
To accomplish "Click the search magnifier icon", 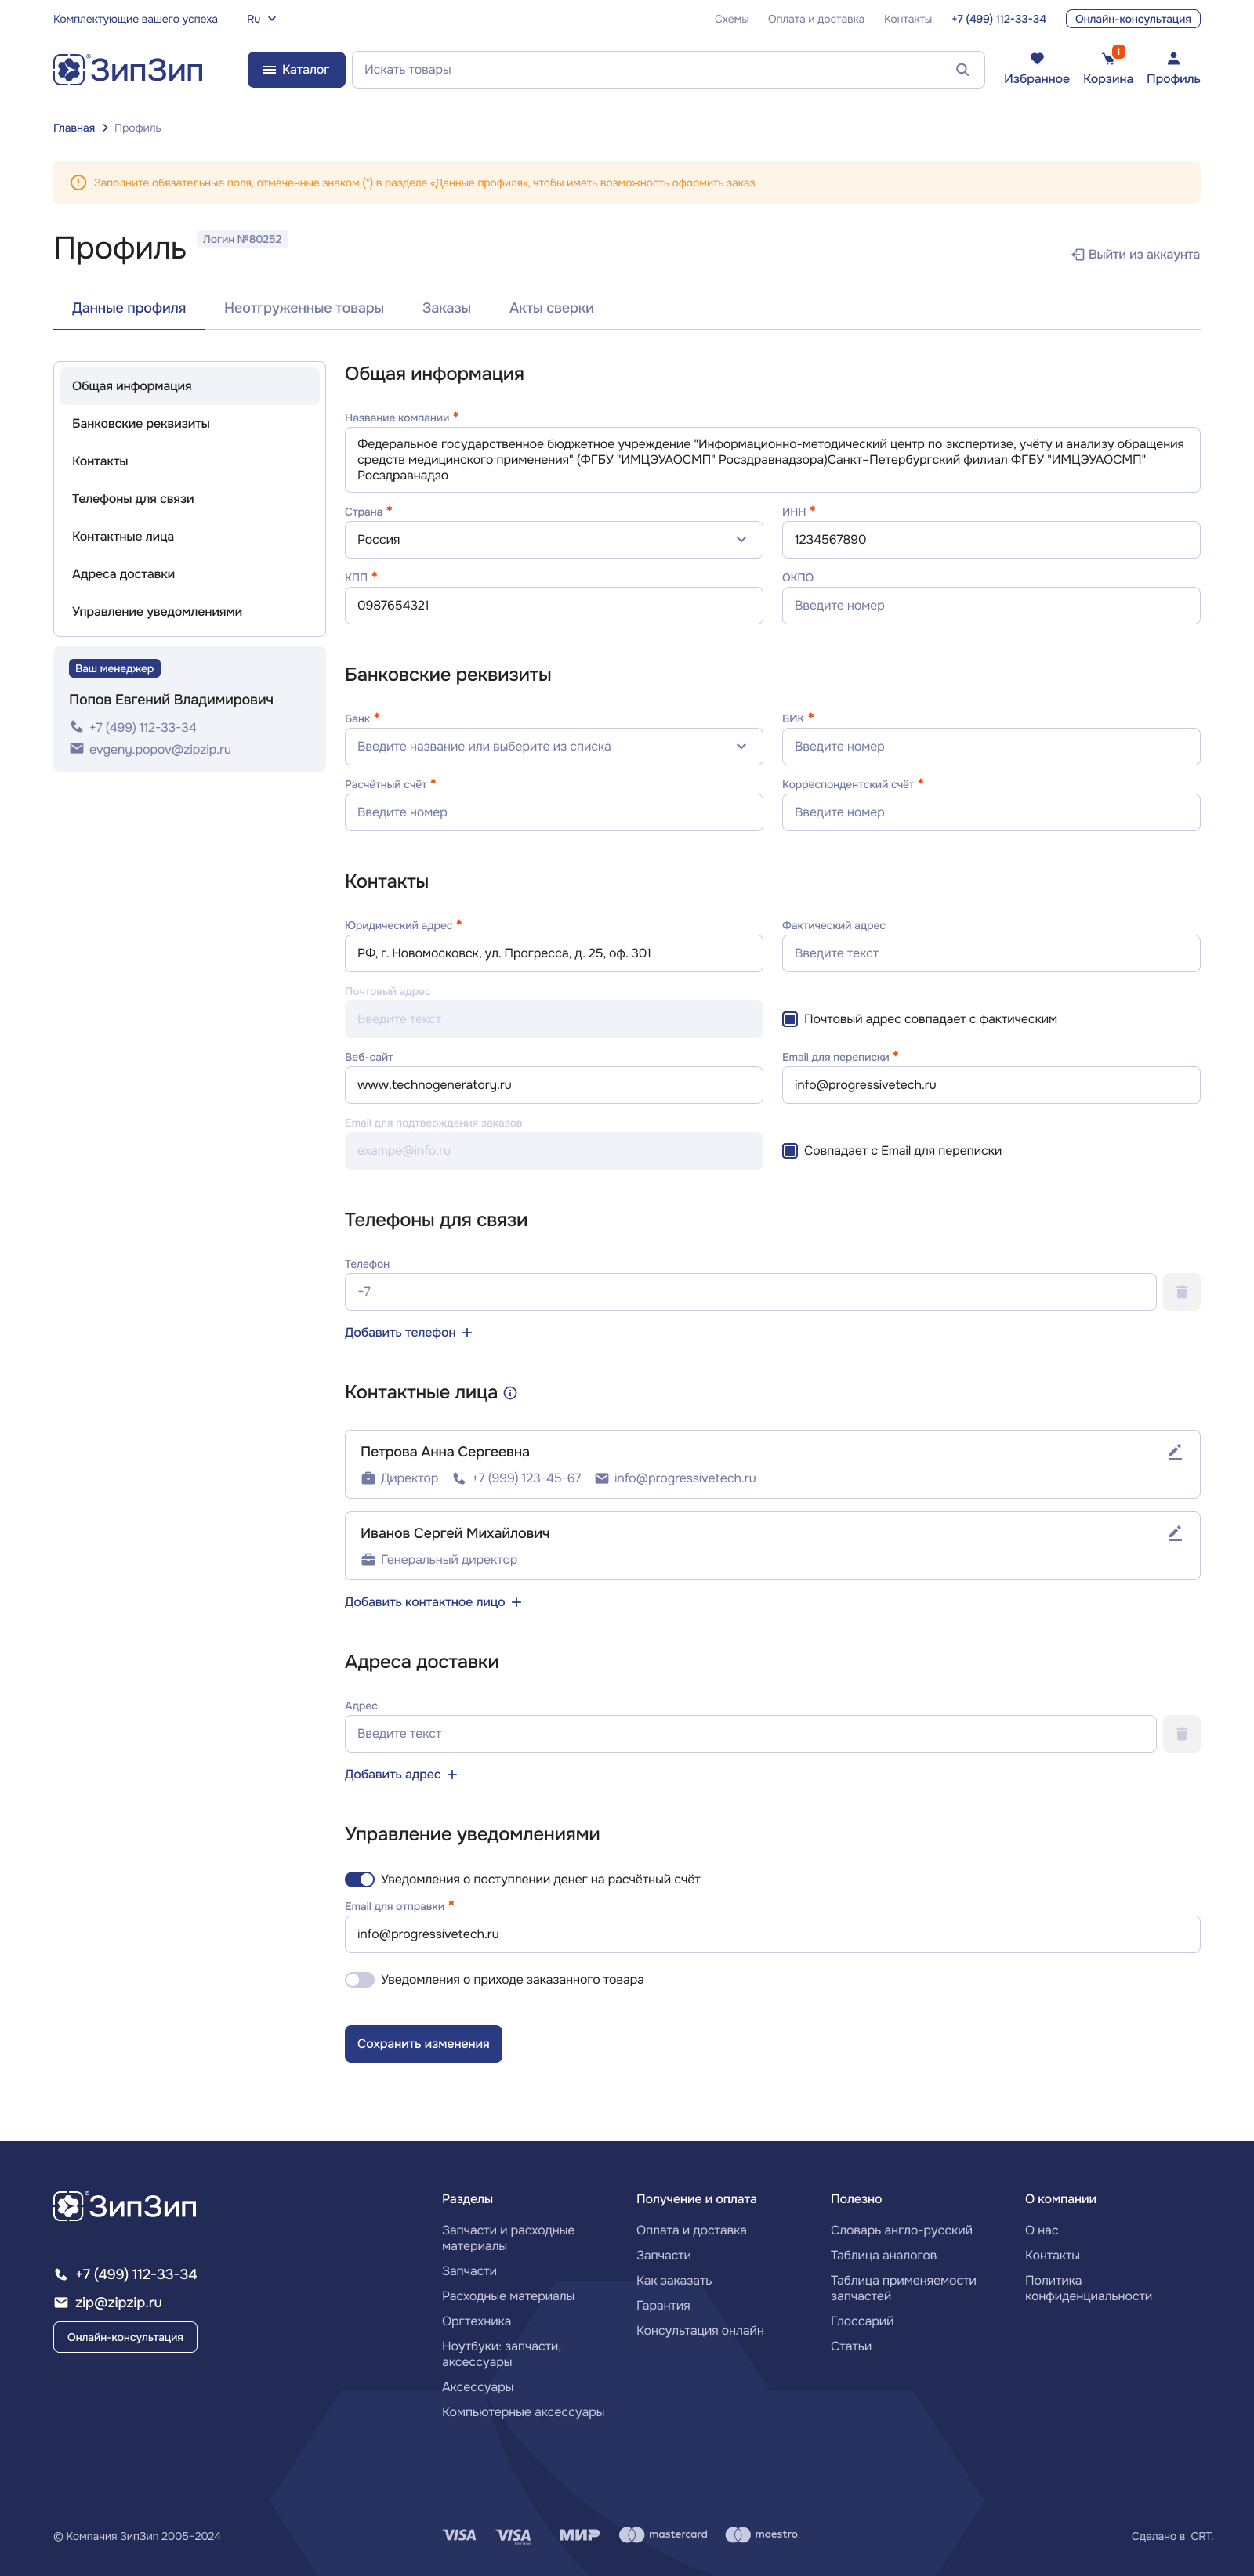I will coord(962,70).
